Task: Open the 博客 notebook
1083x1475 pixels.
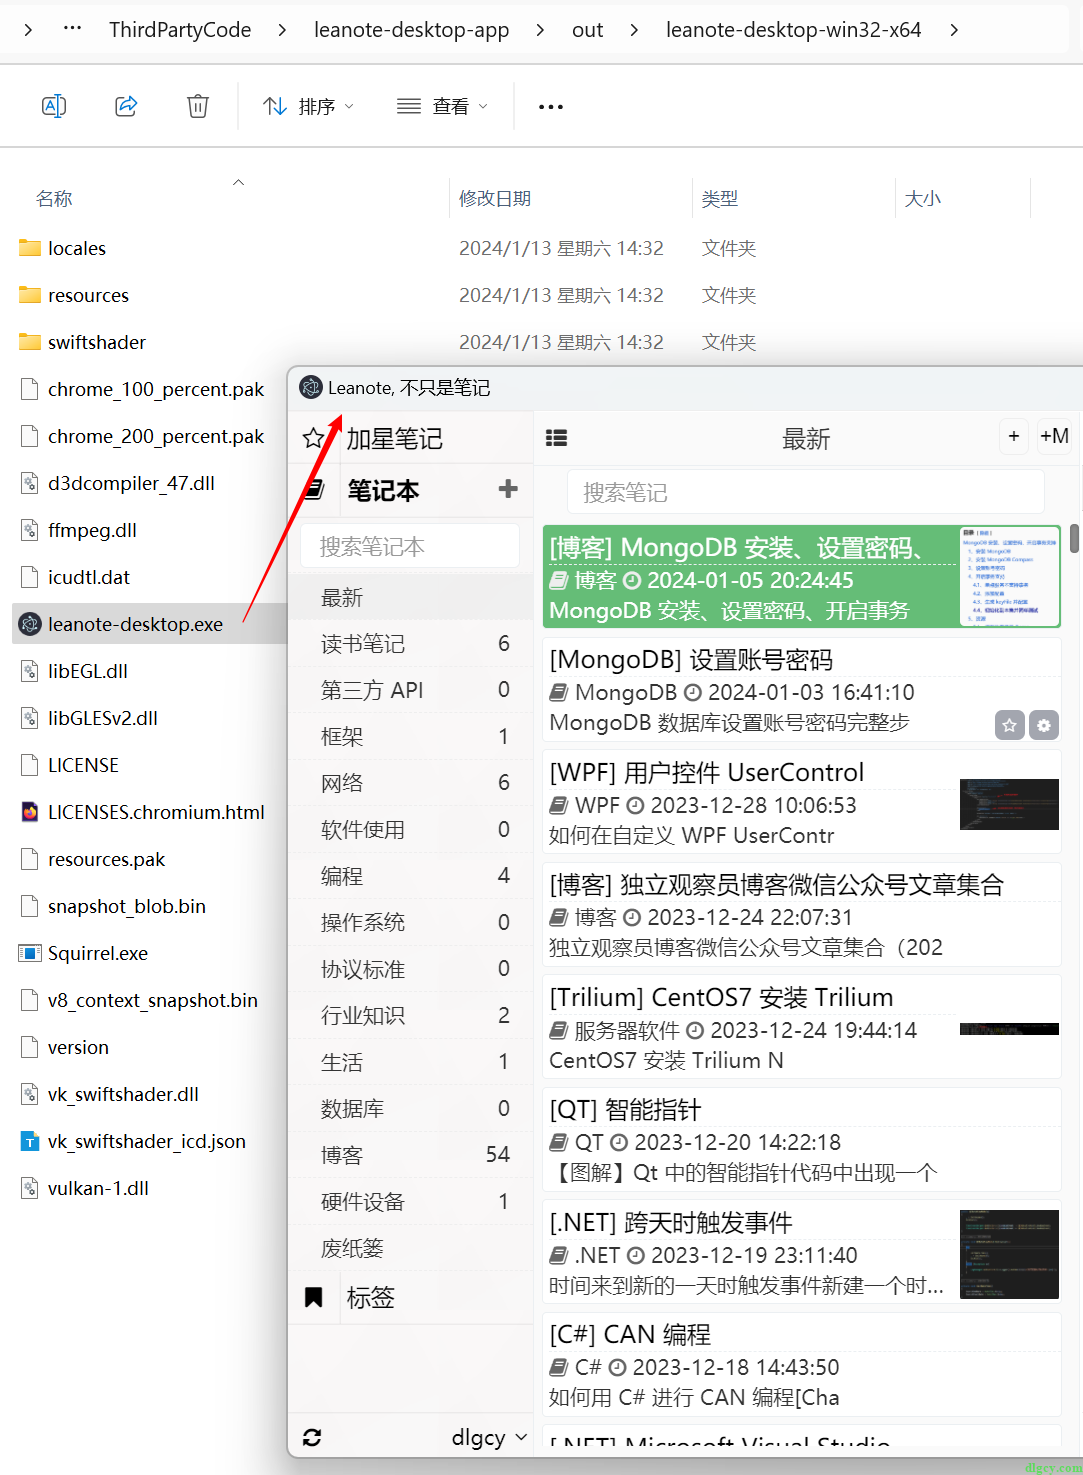Action: tap(411, 1155)
